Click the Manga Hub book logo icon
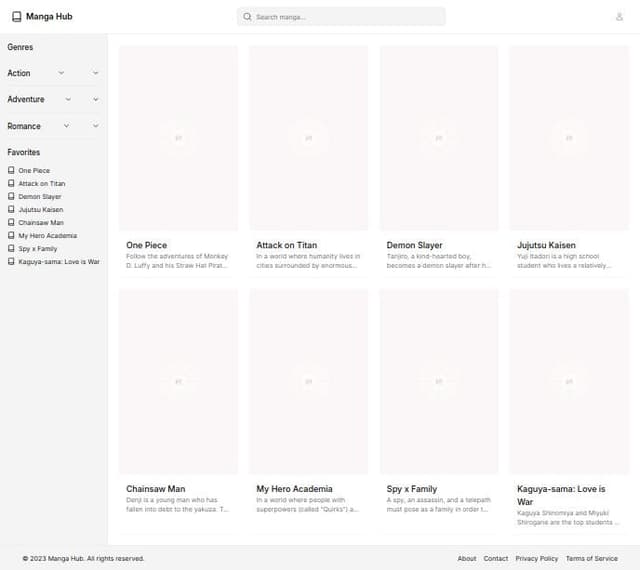 16,17
